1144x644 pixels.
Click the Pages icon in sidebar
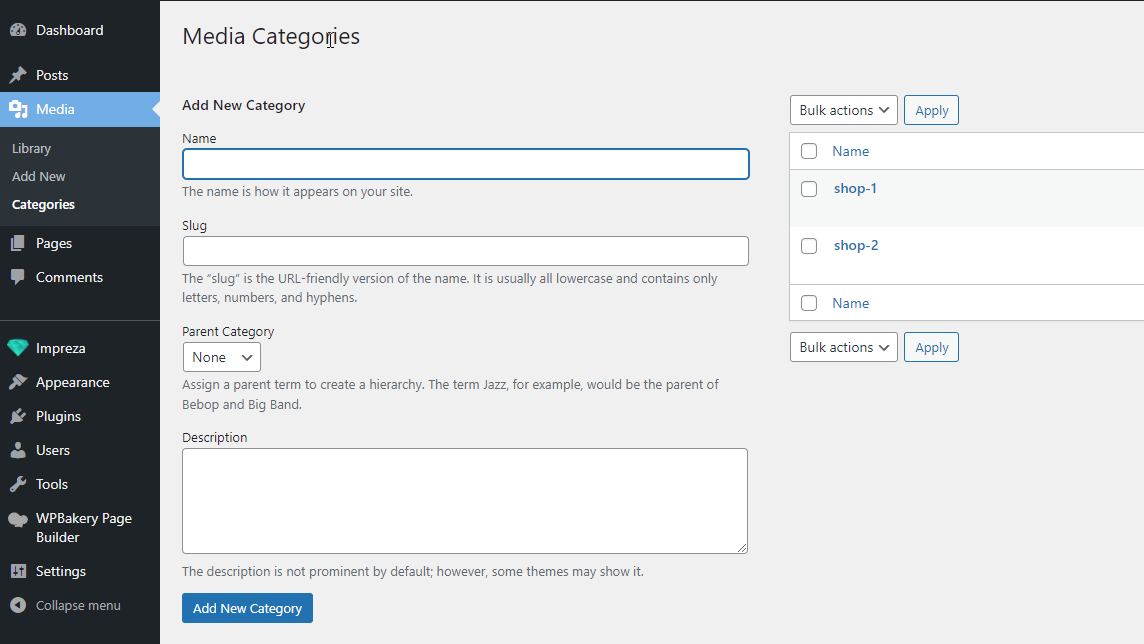18,243
